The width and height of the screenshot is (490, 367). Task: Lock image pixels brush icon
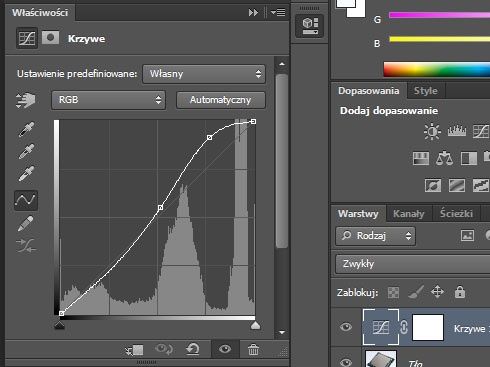click(x=416, y=292)
